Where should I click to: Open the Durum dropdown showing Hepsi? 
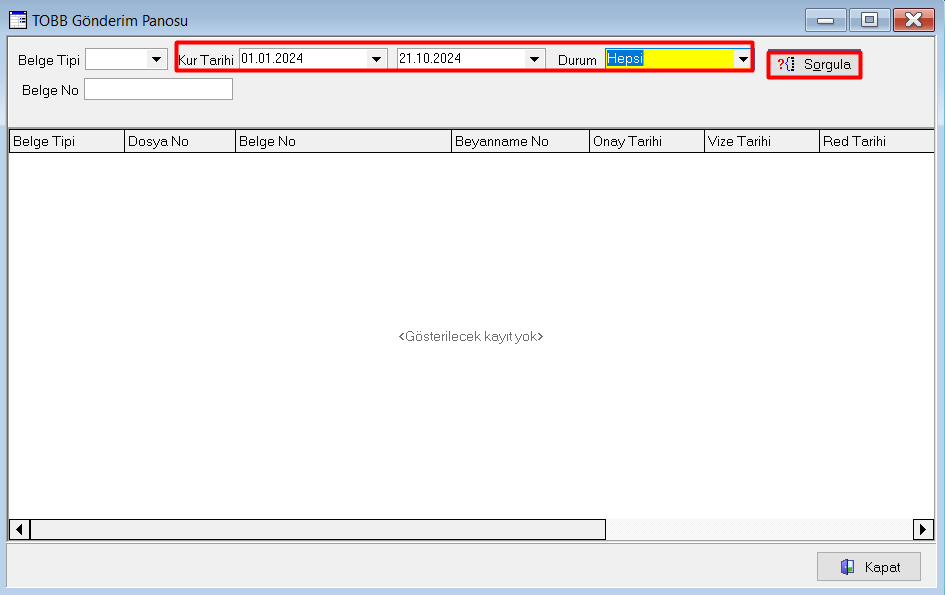pyautogui.click(x=742, y=59)
